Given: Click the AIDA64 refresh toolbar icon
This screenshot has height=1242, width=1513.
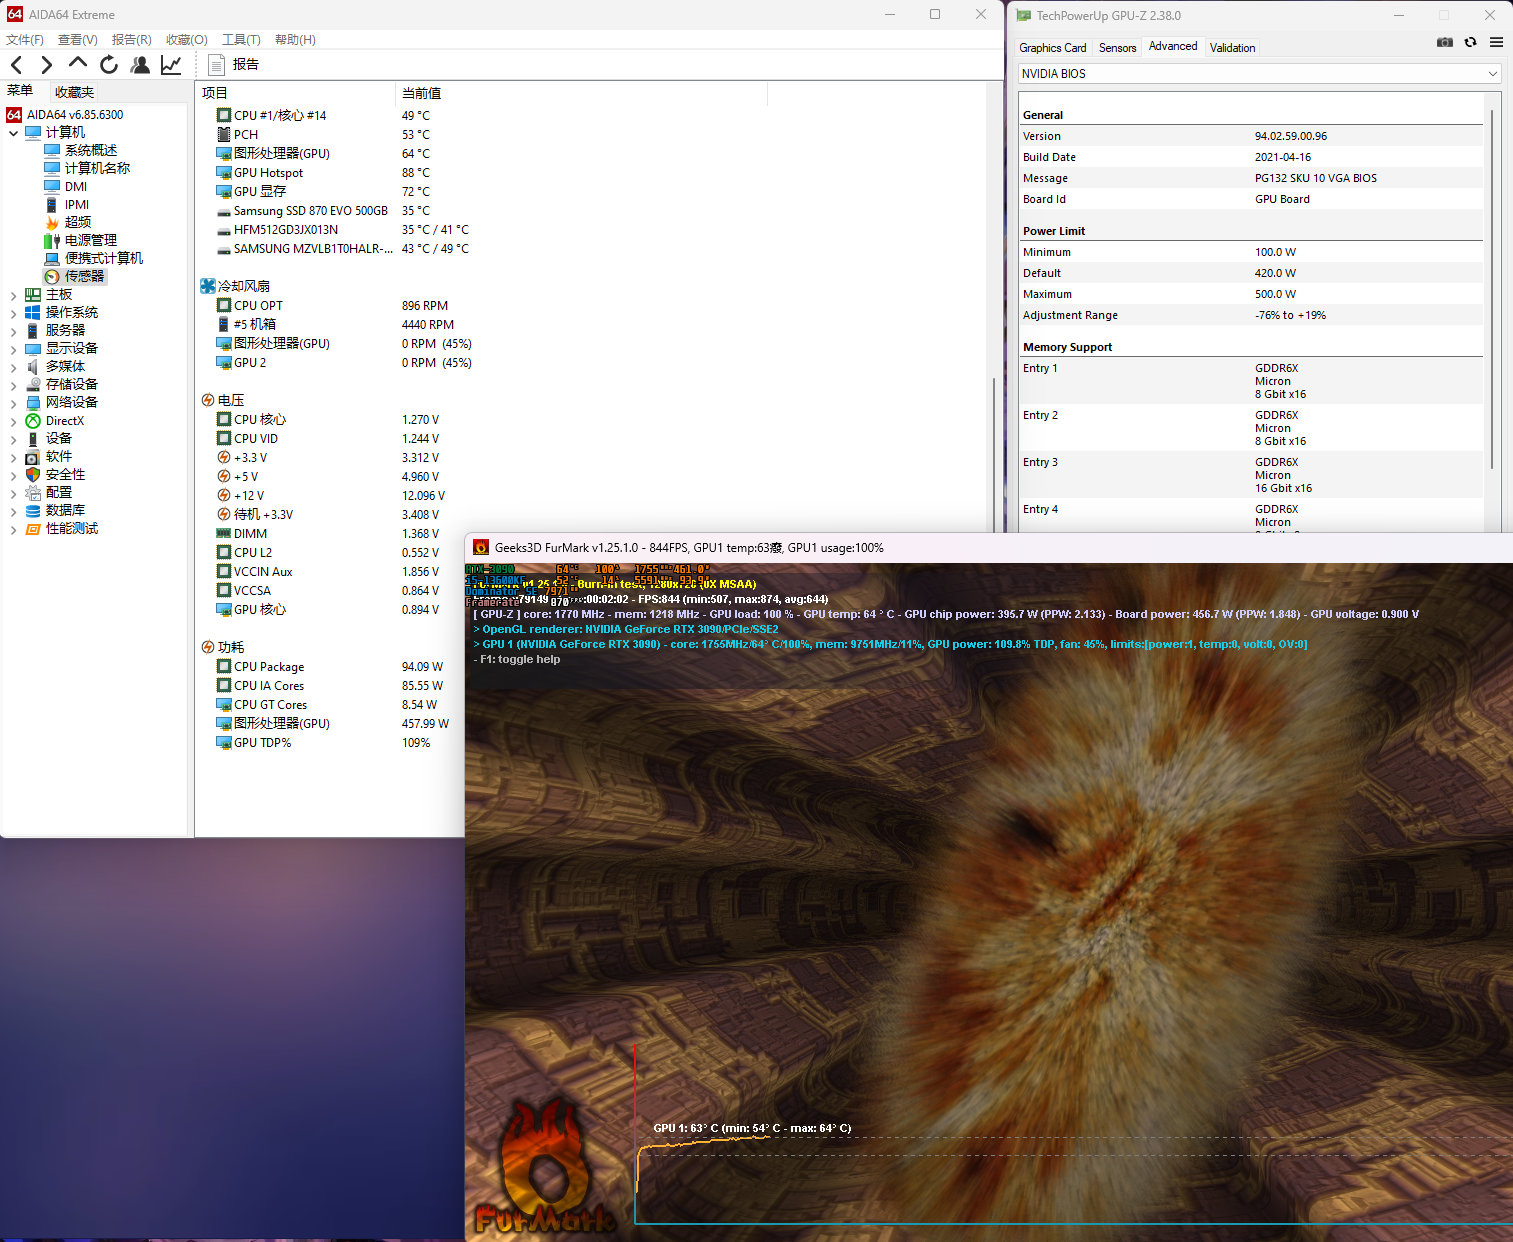Looking at the screenshot, I should (x=109, y=65).
